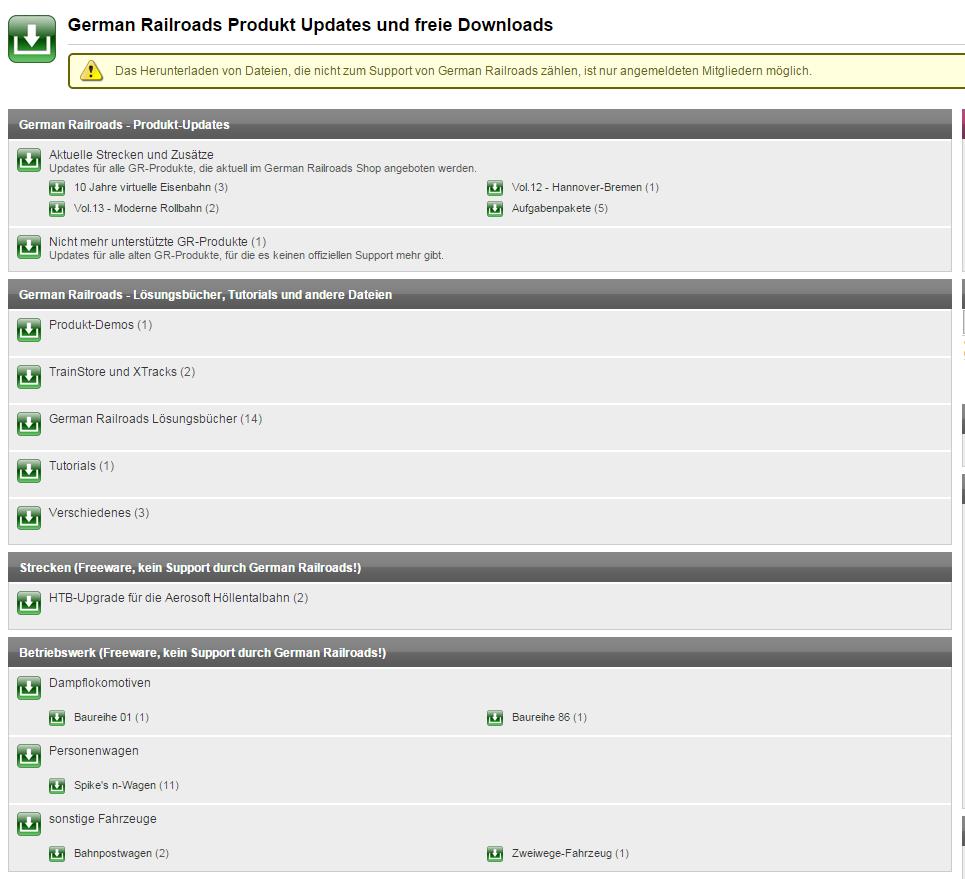Click the green icon beside TrainStore und XTracks
Viewport: 965px width, 879px height.
click(x=29, y=377)
